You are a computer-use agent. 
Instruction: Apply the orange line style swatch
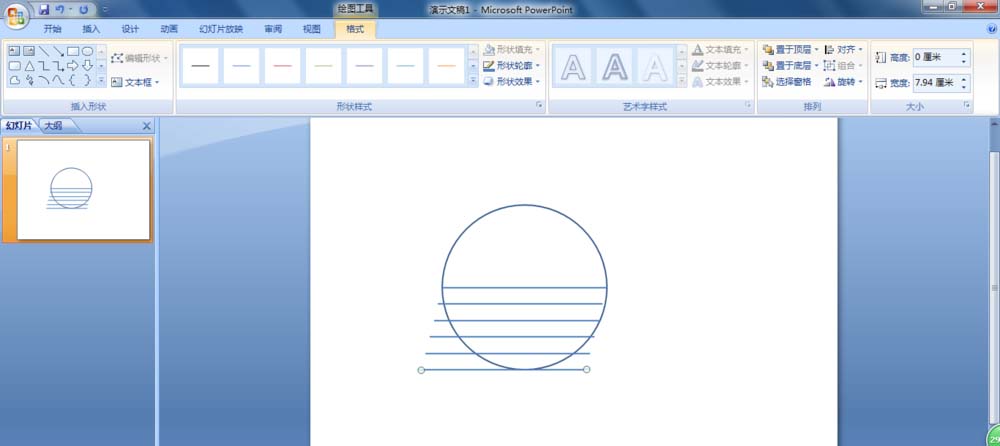[x=446, y=66]
